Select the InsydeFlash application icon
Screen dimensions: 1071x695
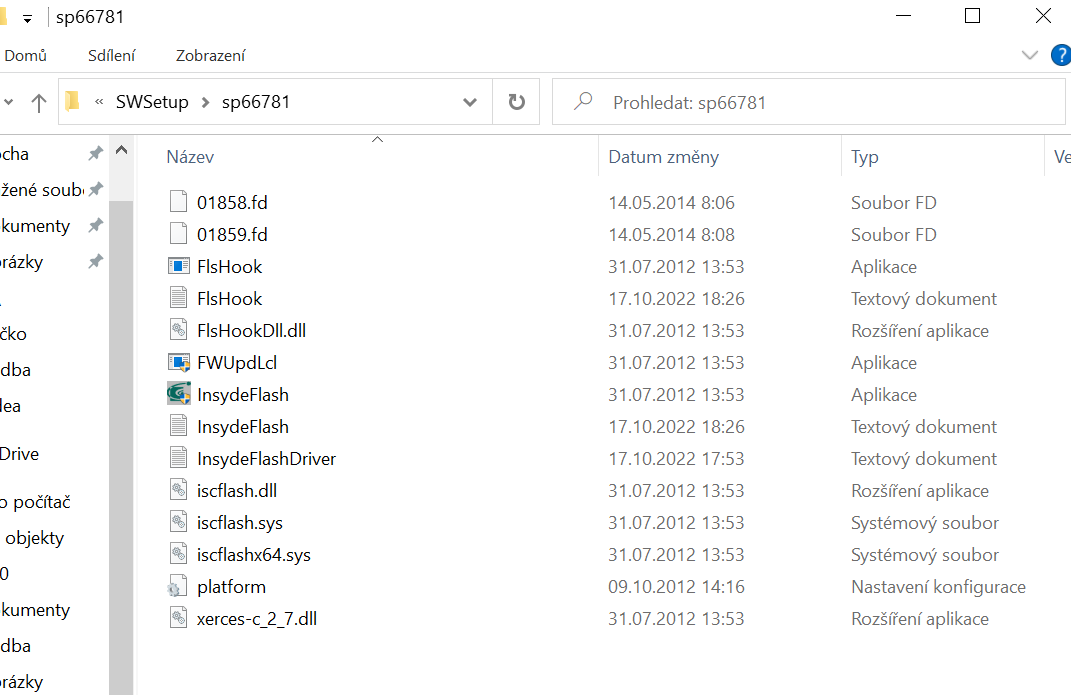click(x=178, y=394)
